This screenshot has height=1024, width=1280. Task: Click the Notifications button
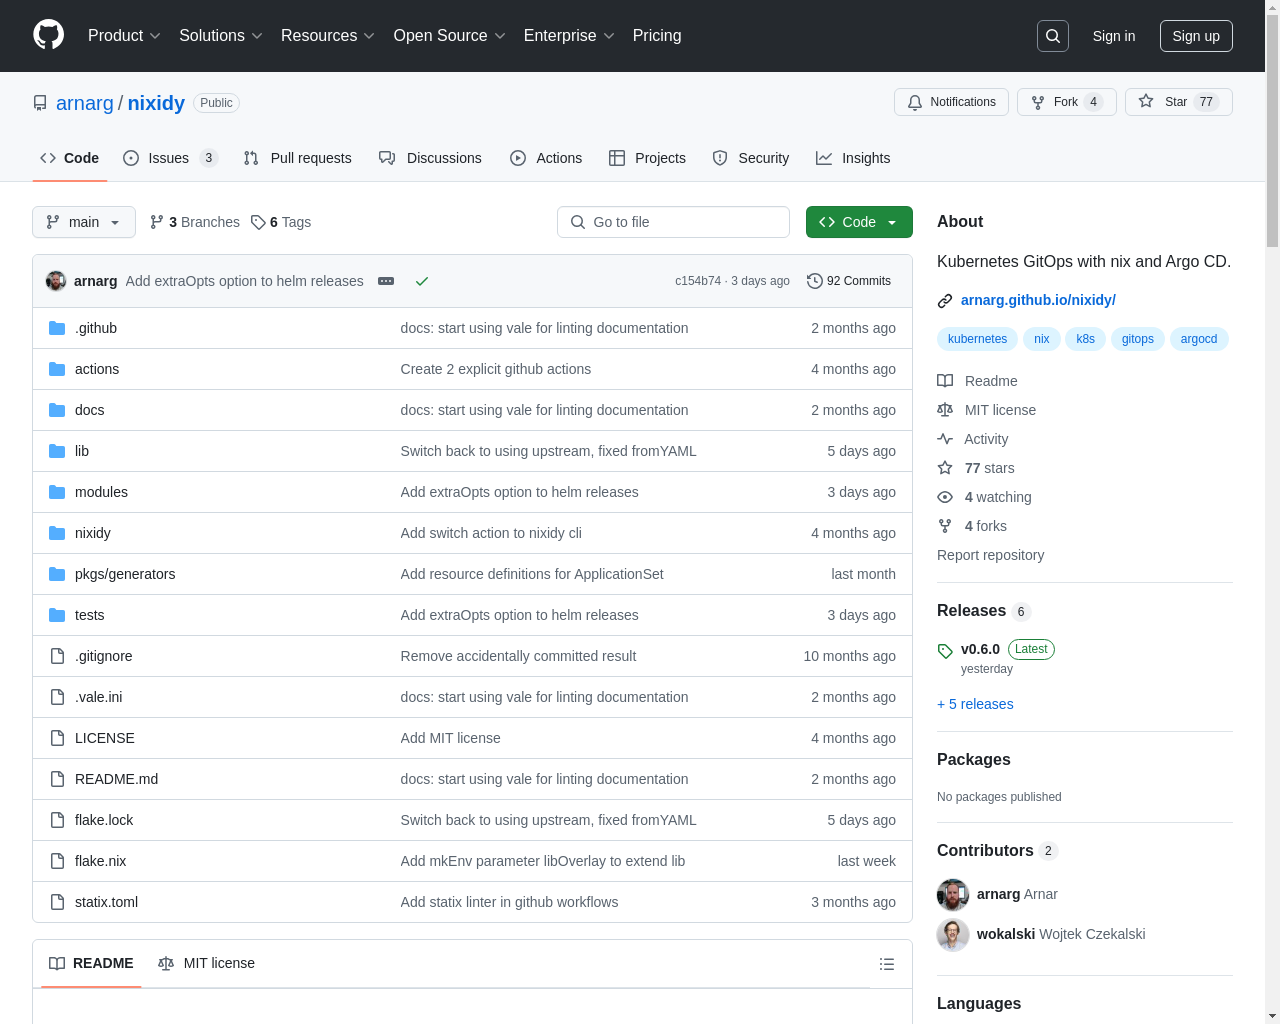tap(951, 102)
